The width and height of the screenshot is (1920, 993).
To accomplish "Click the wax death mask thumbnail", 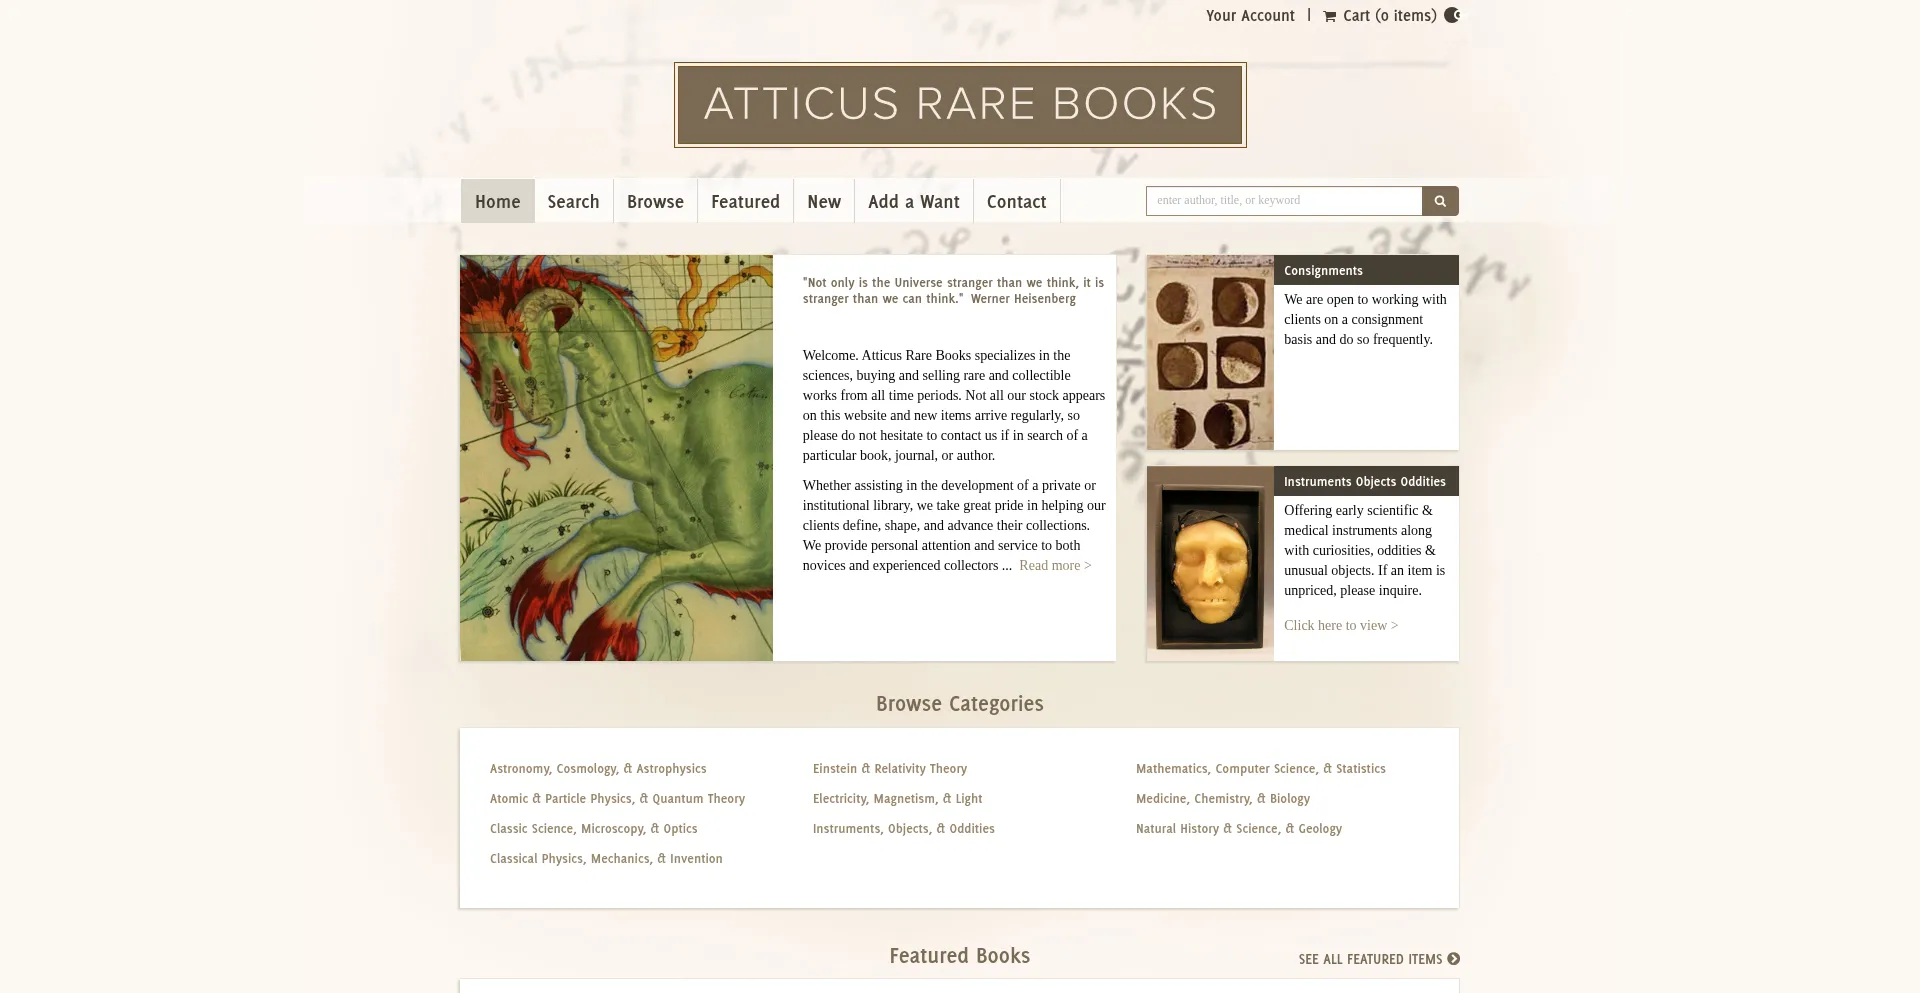I will click(1210, 564).
